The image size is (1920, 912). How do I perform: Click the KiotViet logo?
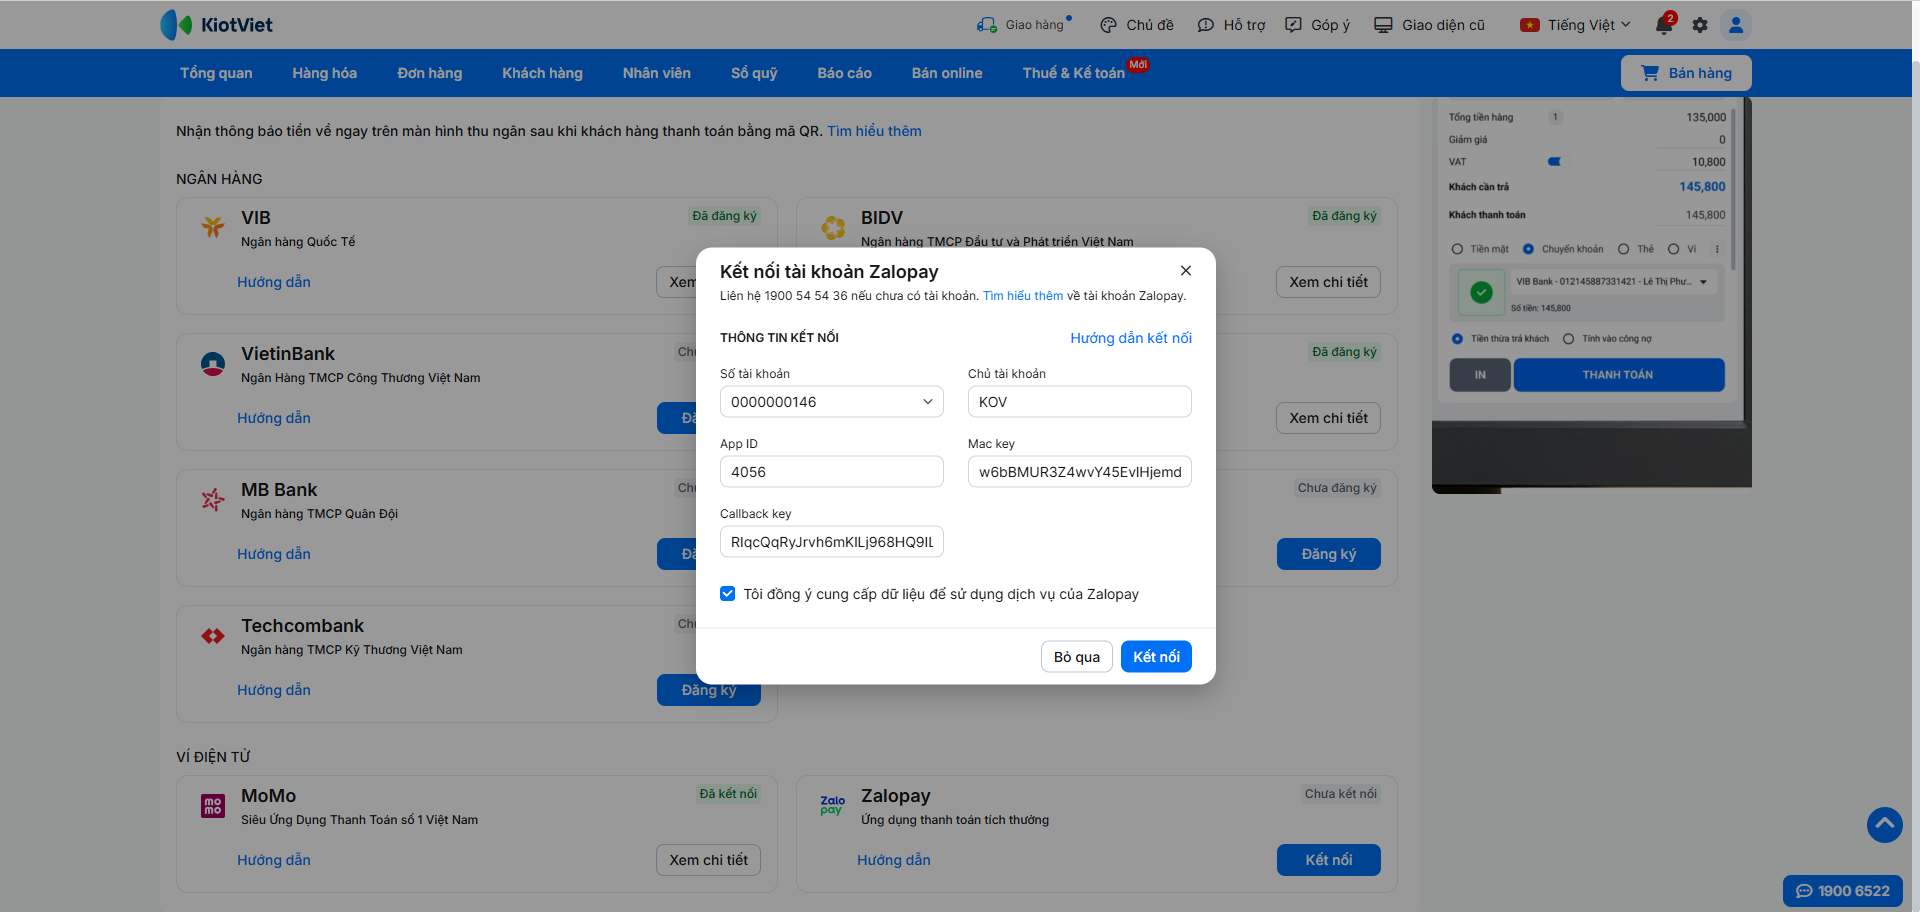(216, 25)
